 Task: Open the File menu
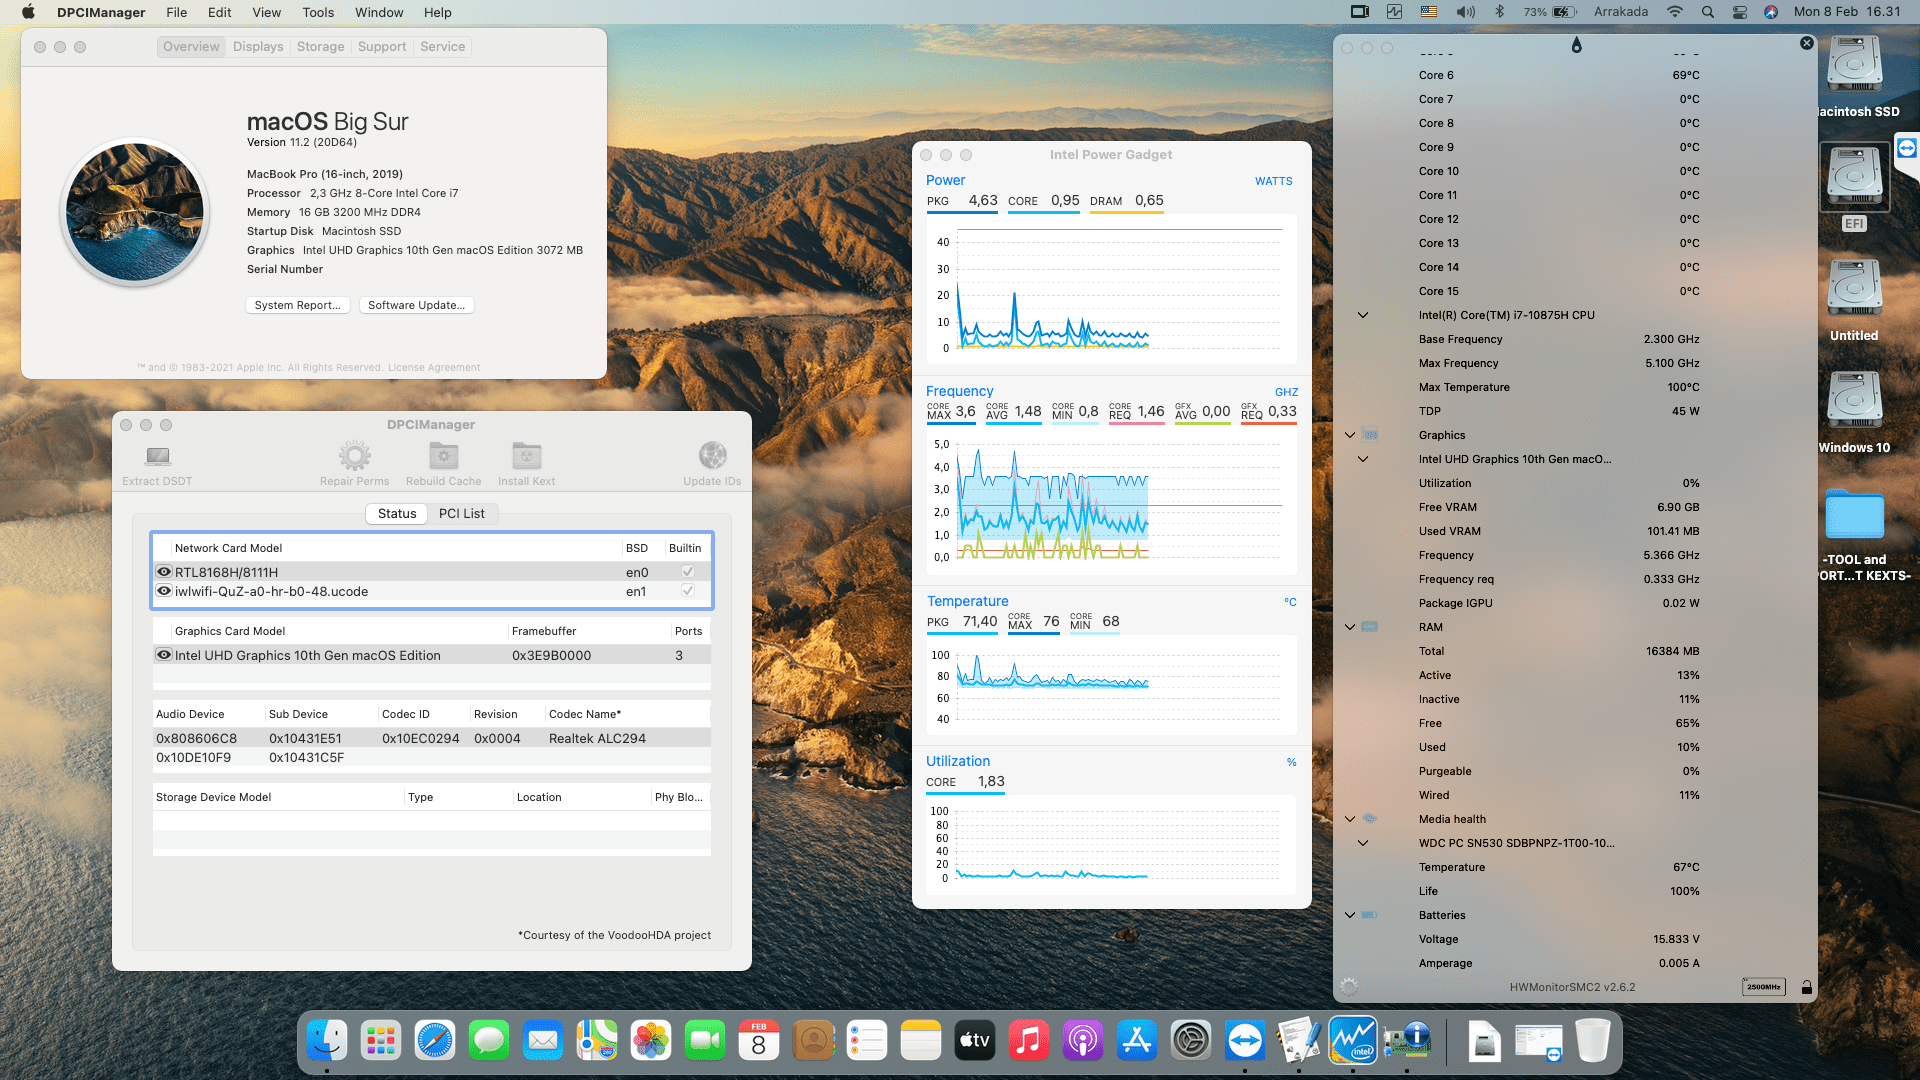[x=177, y=12]
